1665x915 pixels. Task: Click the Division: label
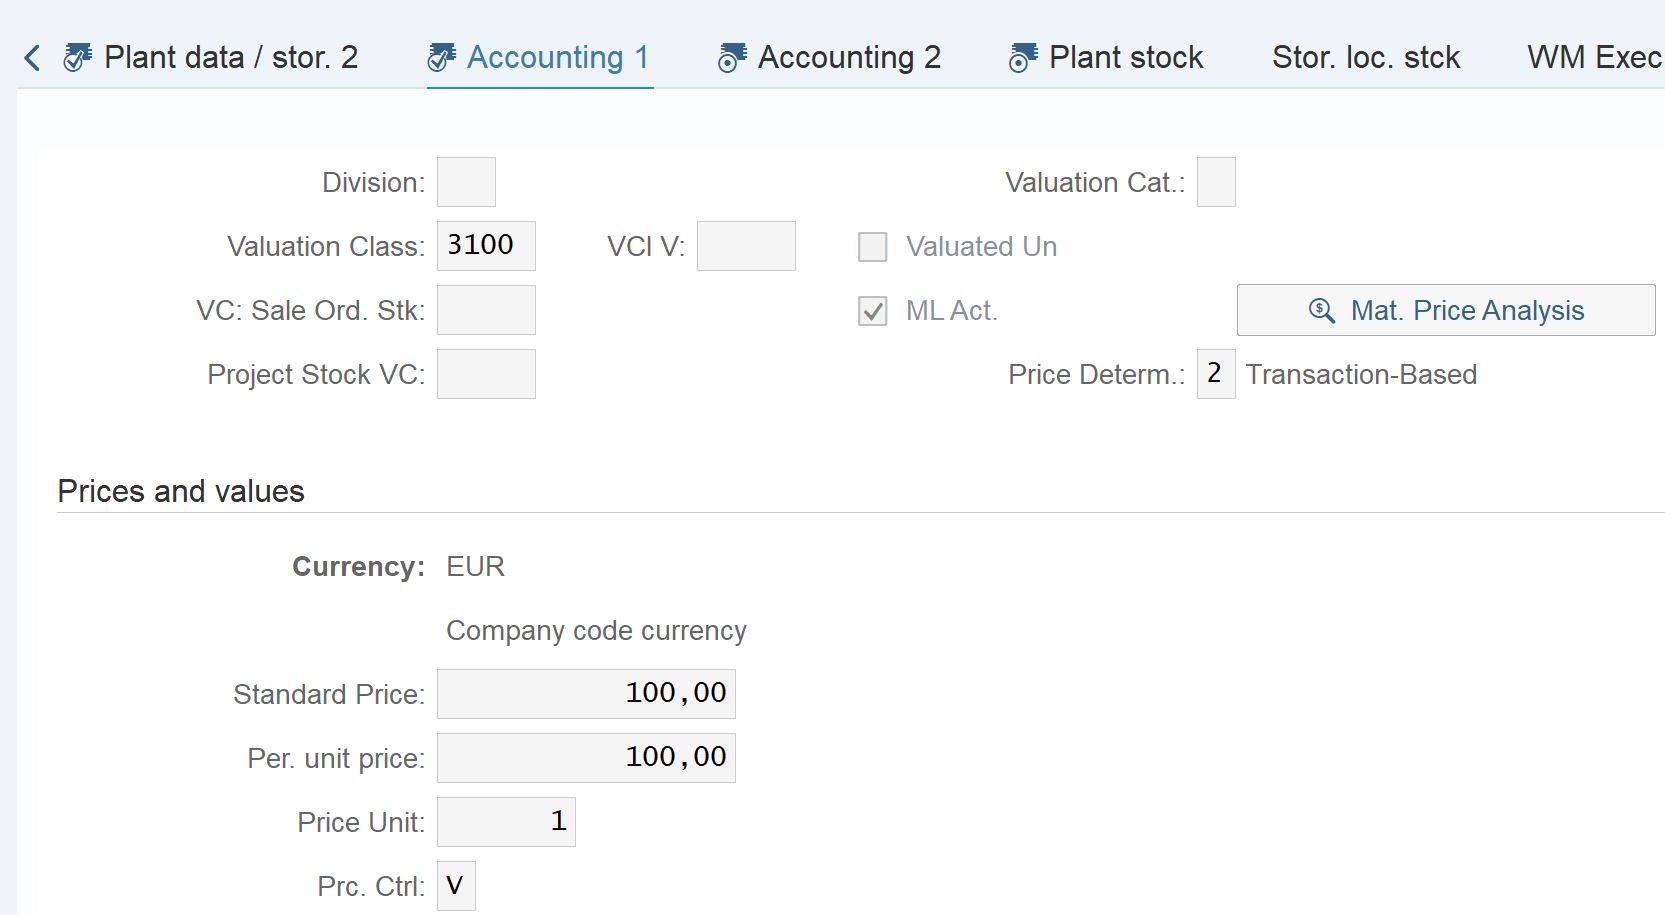[x=373, y=183]
